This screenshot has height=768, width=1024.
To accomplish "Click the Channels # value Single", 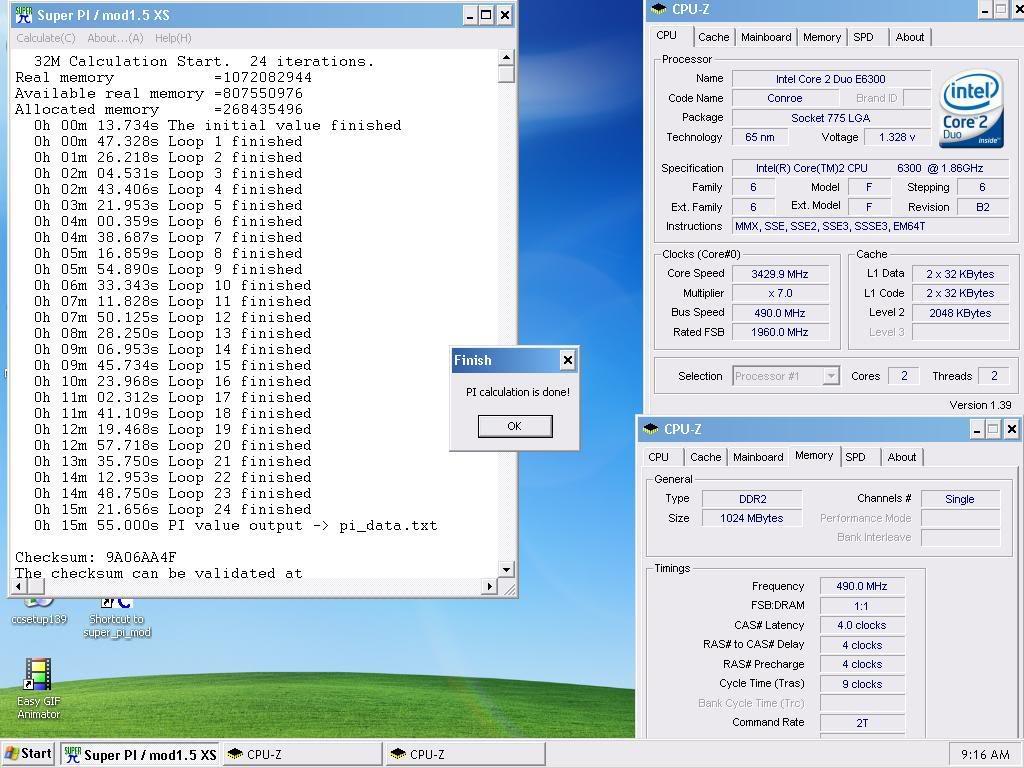I will coord(959,499).
